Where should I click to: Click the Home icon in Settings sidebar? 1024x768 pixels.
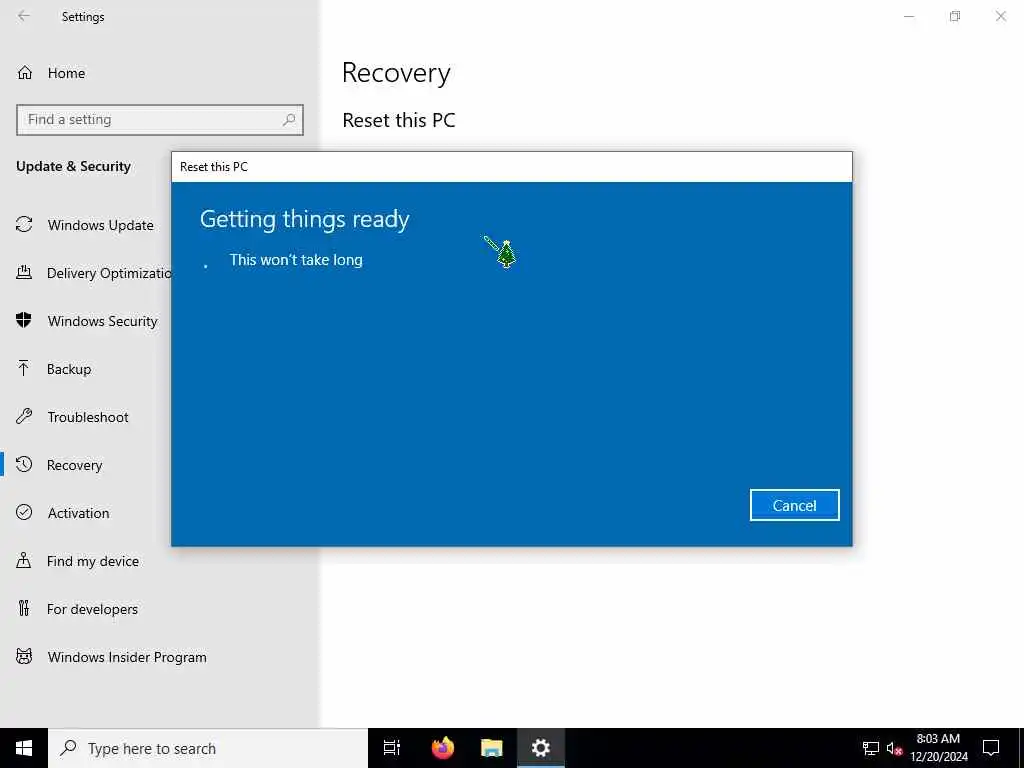(25, 72)
